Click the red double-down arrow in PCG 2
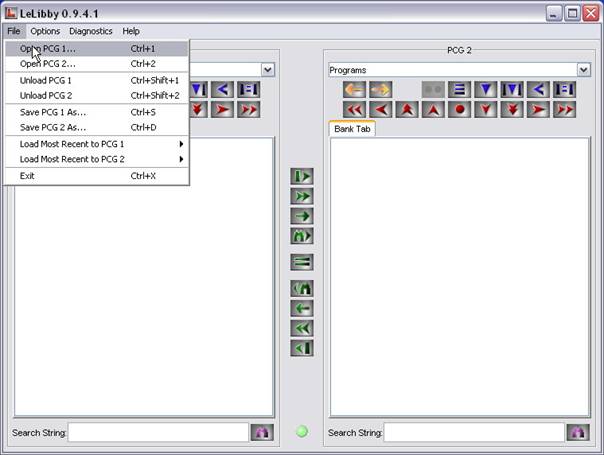This screenshot has width=604, height=455. [x=512, y=110]
